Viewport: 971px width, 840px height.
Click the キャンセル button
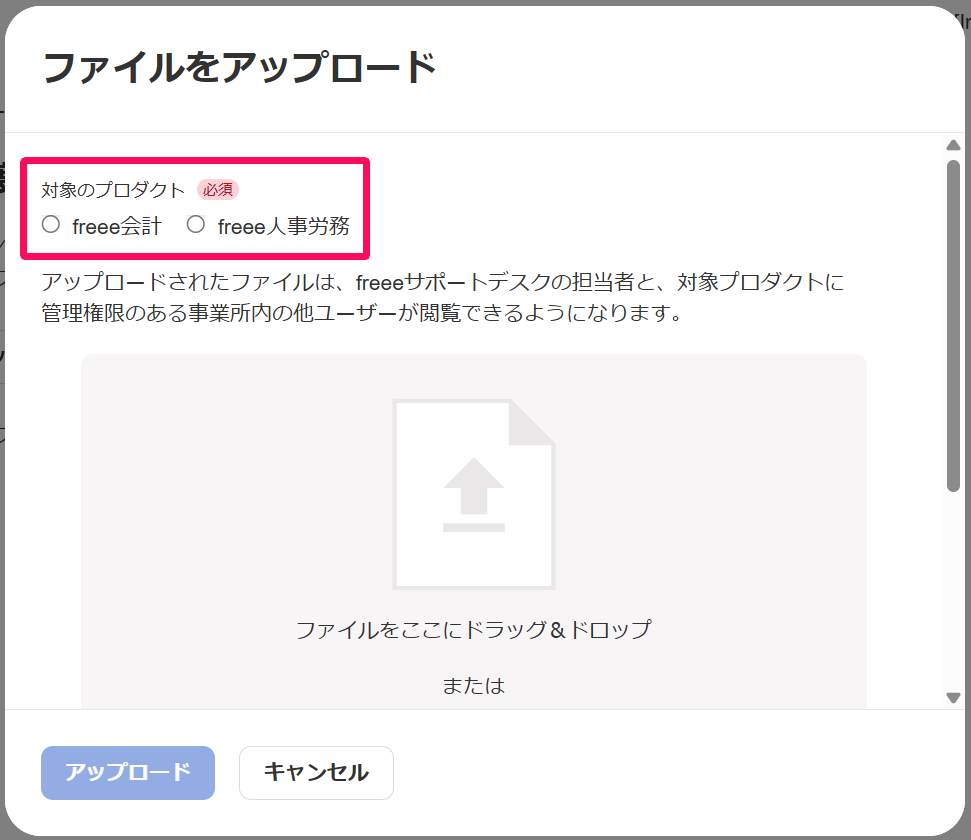click(x=316, y=772)
